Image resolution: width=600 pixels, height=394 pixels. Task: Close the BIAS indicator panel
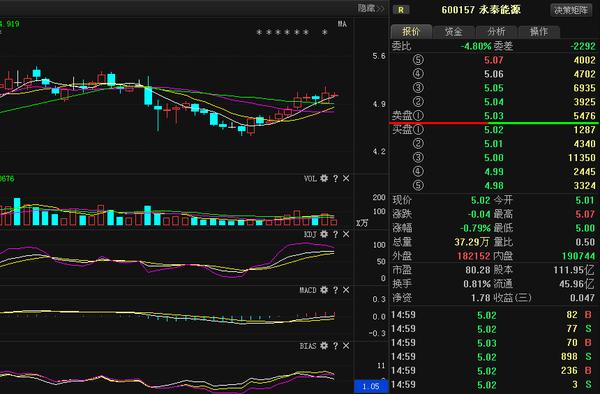pos(346,346)
